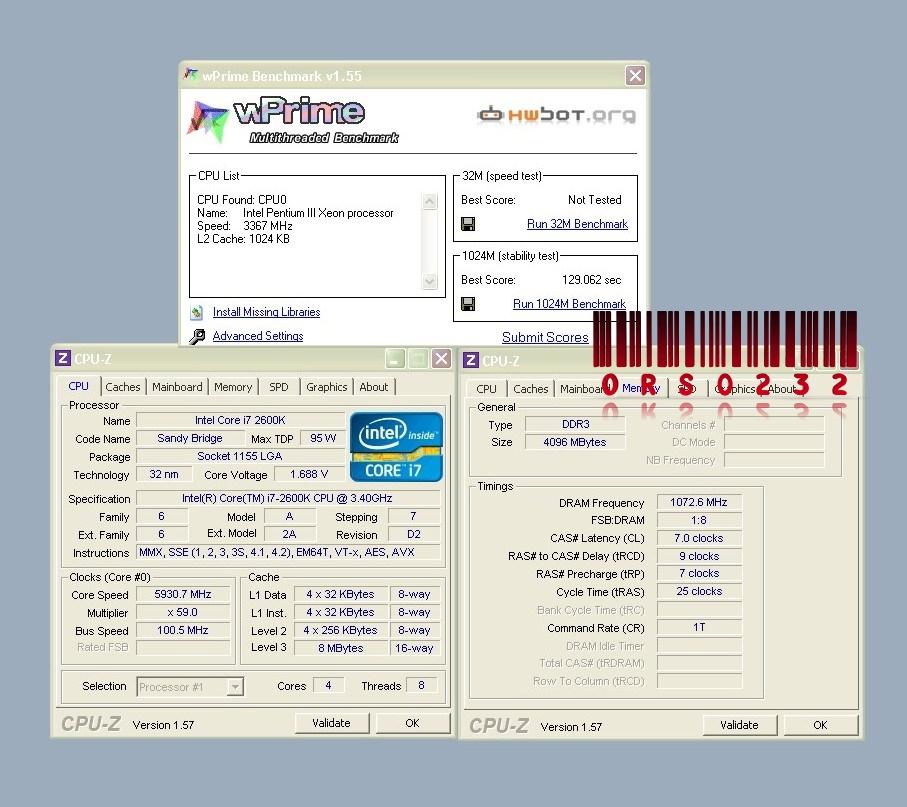
Task: Click the FSB:DRAM value 1:8
Action: [699, 520]
